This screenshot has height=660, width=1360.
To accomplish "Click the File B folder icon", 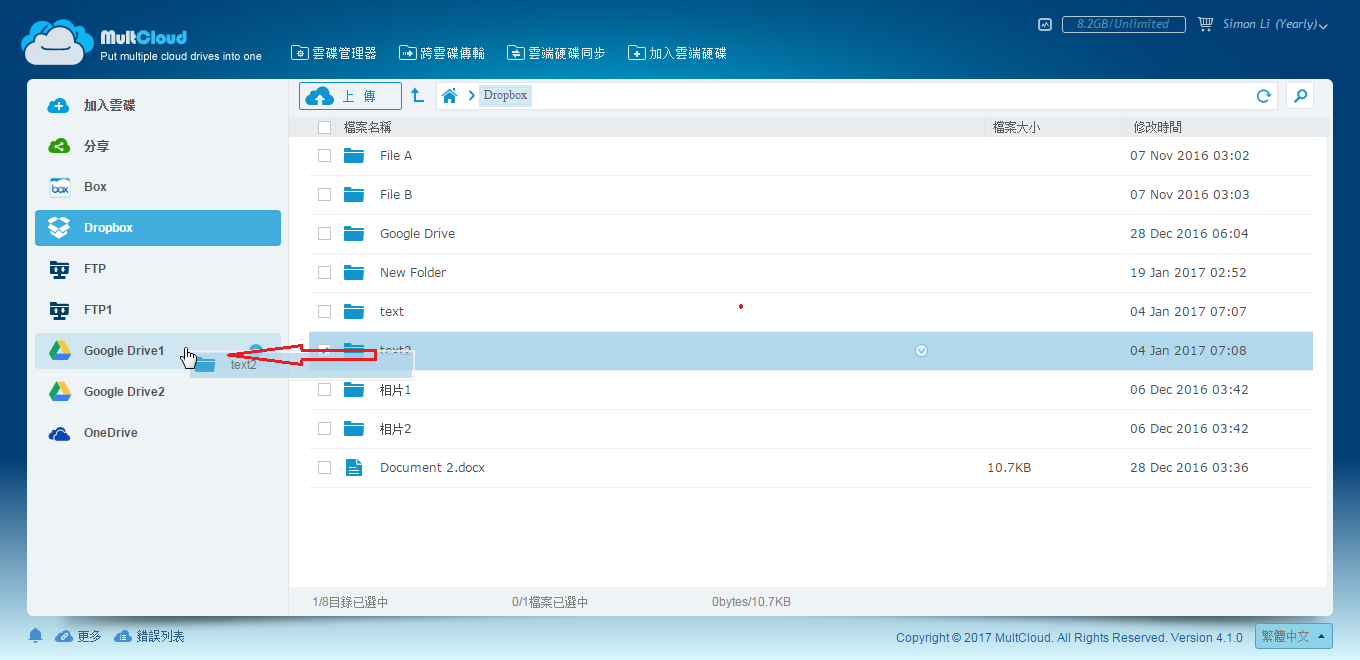I will (x=354, y=194).
